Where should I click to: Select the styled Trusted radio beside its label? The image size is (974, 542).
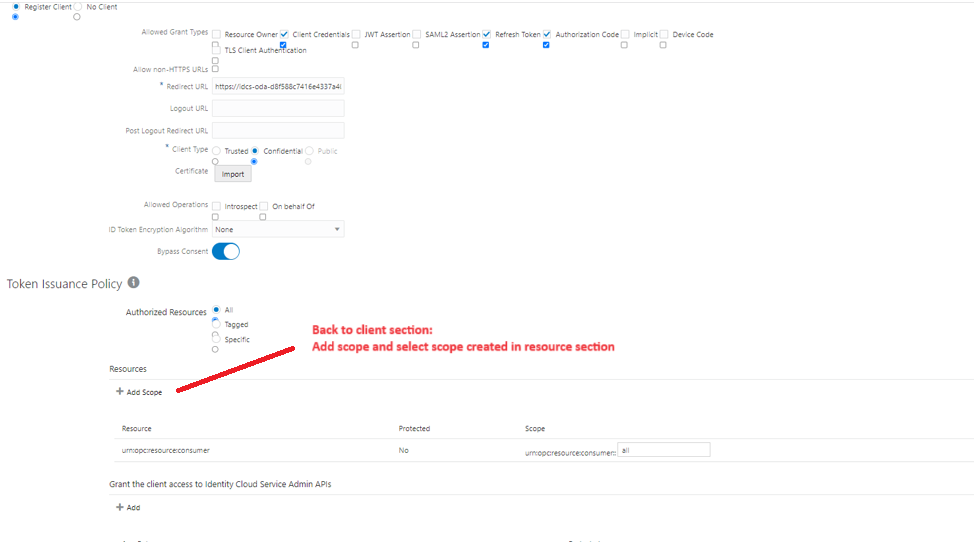(216, 151)
